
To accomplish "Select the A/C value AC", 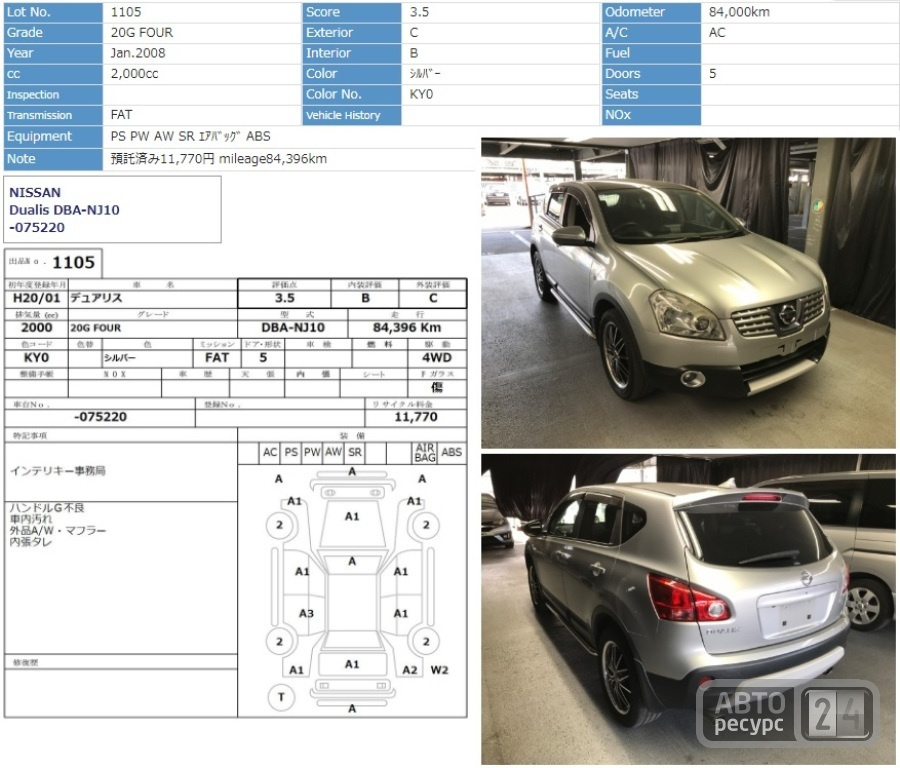I will [717, 32].
